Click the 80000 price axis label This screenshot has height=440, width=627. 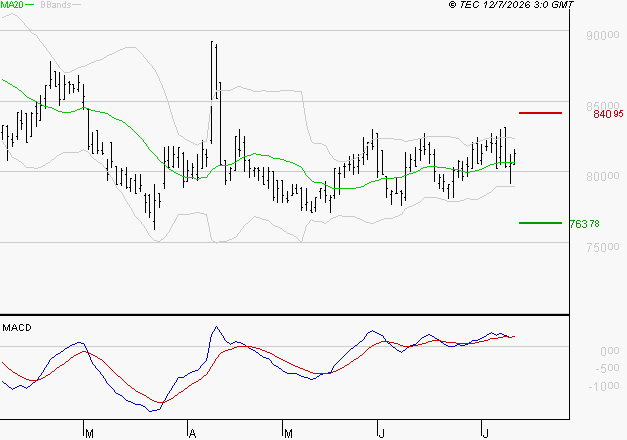603,176
